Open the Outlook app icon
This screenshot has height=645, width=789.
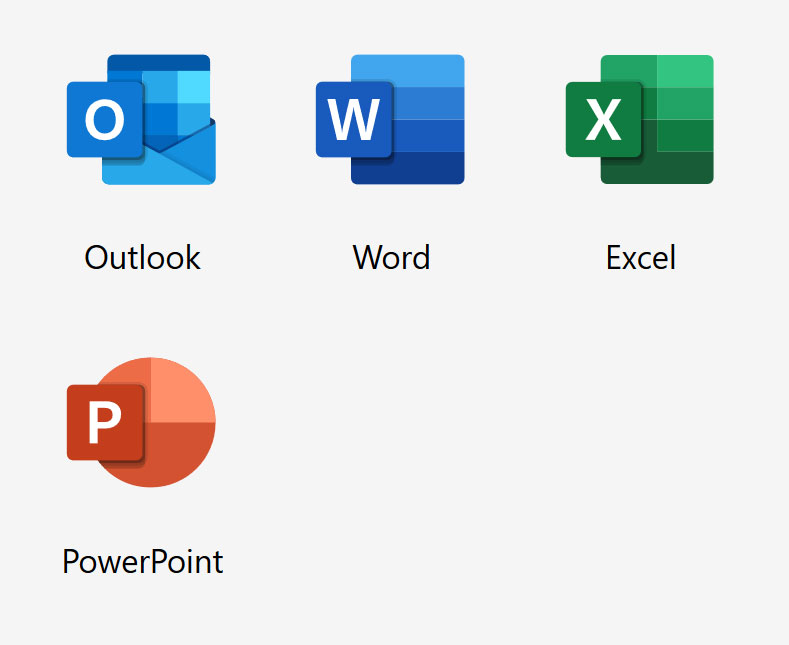click(x=141, y=120)
